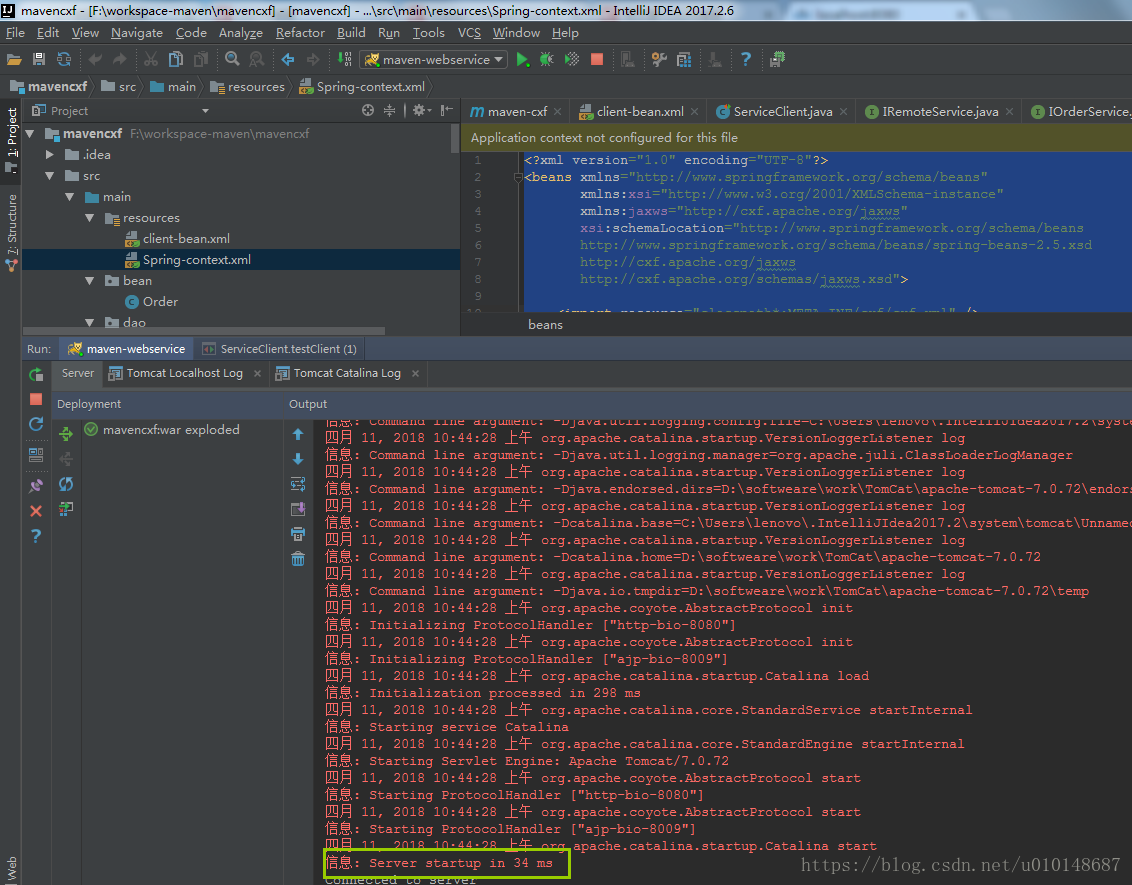Click the blue Help question mark in toolbar
Viewport: 1132px width, 885px height.
pyautogui.click(x=746, y=60)
